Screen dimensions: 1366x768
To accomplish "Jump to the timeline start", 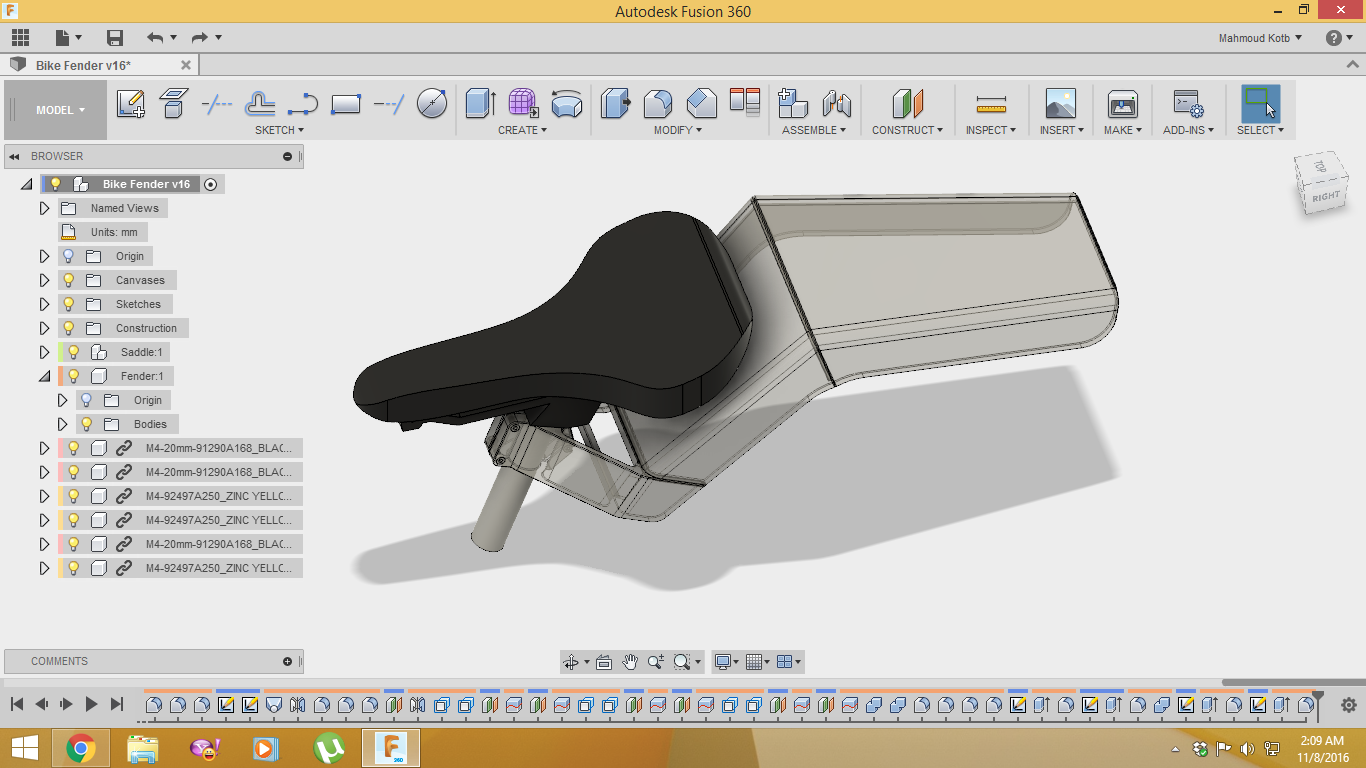I will [x=17, y=705].
